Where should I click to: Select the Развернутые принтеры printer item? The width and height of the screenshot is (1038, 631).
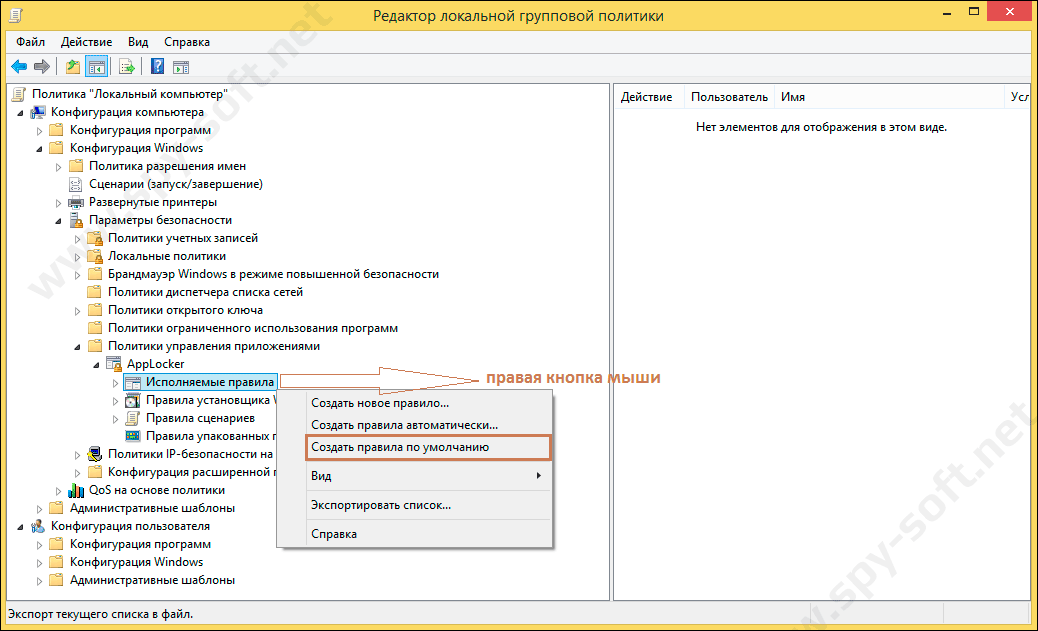139,202
